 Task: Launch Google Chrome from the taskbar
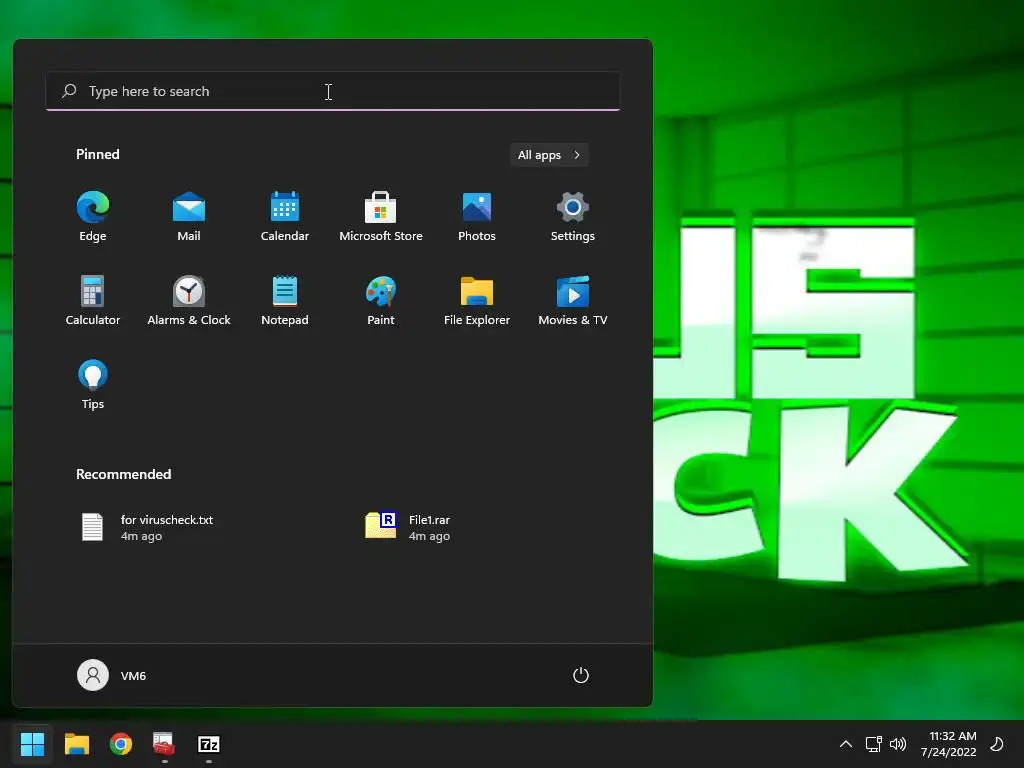click(121, 744)
